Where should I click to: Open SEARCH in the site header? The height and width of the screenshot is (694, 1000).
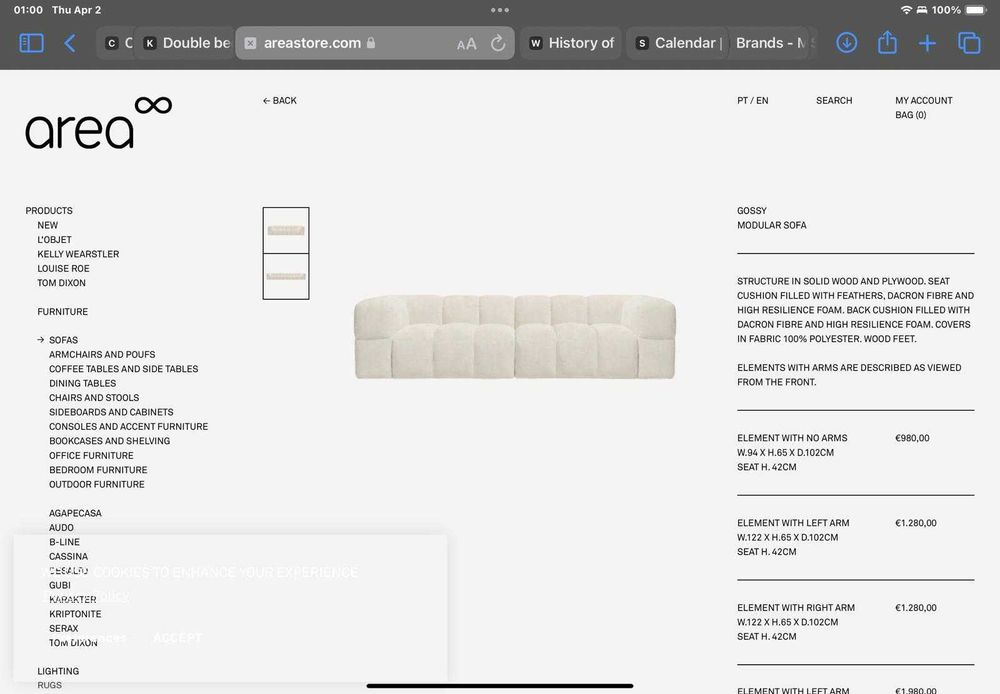[x=834, y=100]
